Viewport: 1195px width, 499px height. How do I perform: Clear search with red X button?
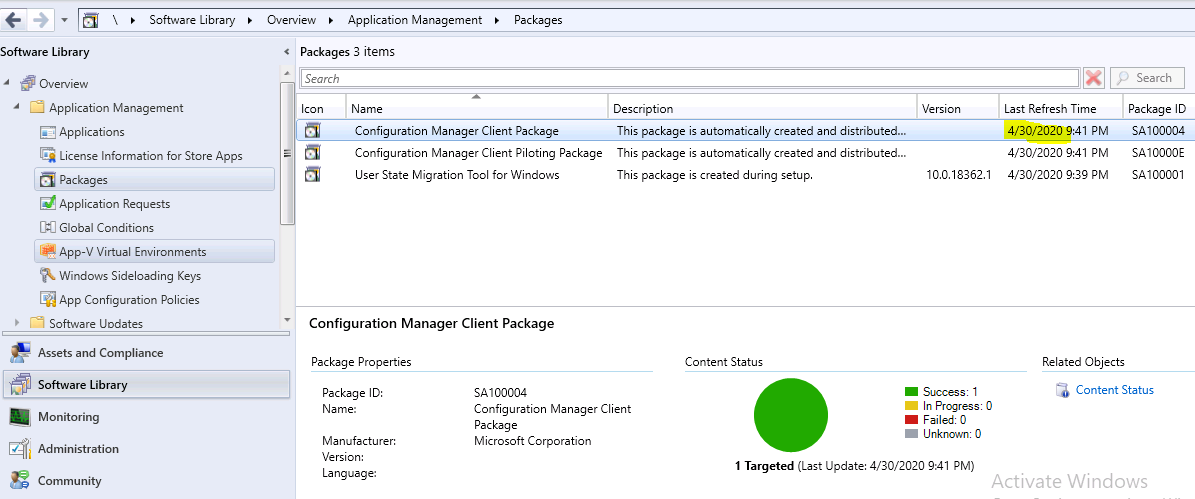1094,78
